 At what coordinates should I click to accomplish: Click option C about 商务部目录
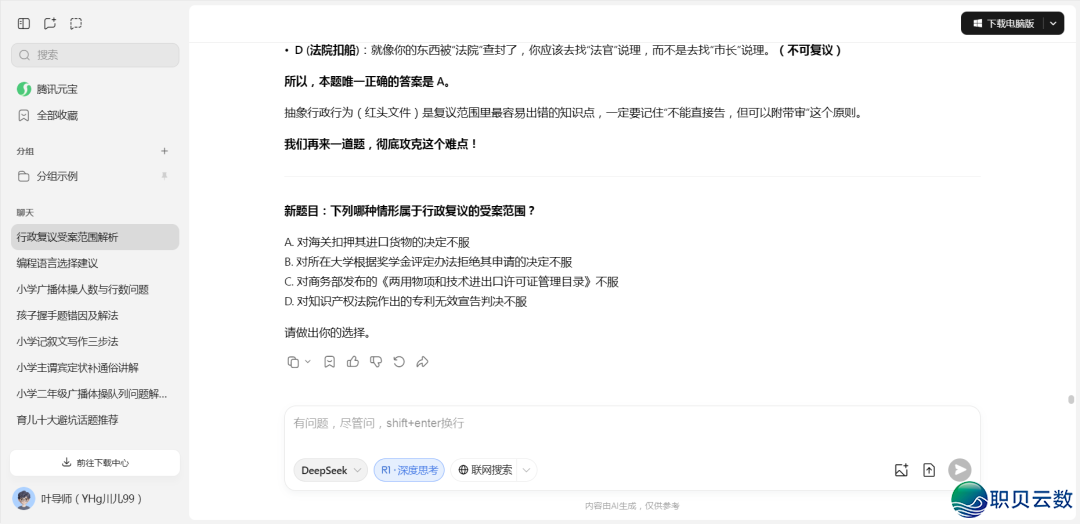click(452, 282)
